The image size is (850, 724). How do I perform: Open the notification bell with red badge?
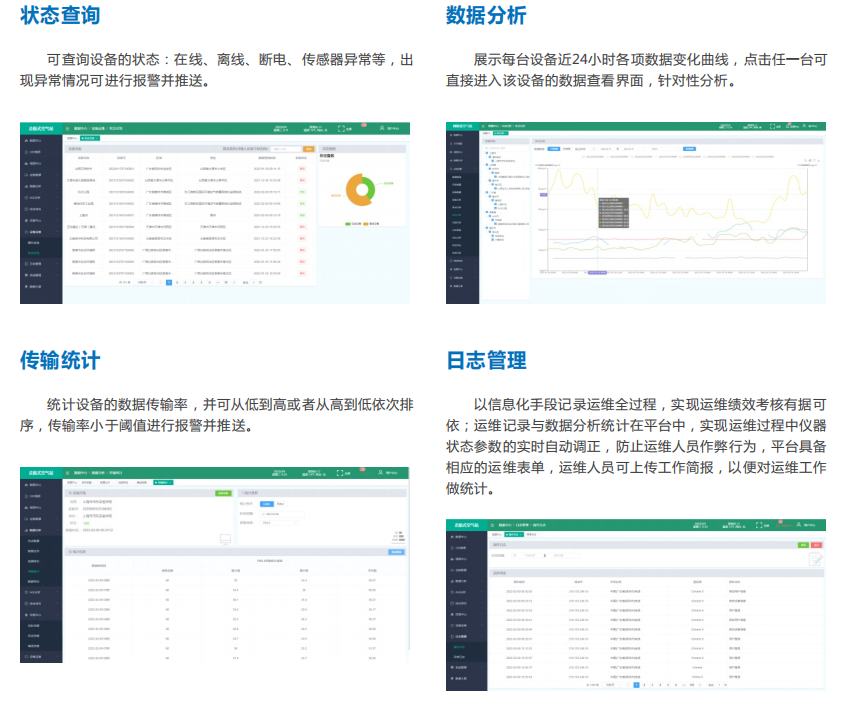coord(363,127)
